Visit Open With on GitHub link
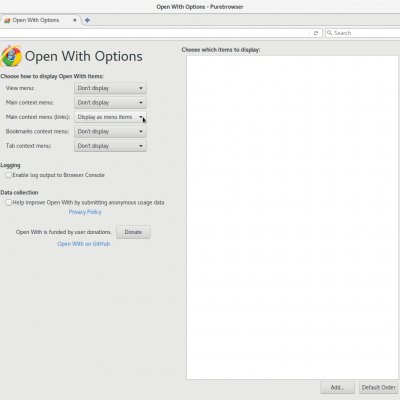The width and height of the screenshot is (400, 400). 84,244
